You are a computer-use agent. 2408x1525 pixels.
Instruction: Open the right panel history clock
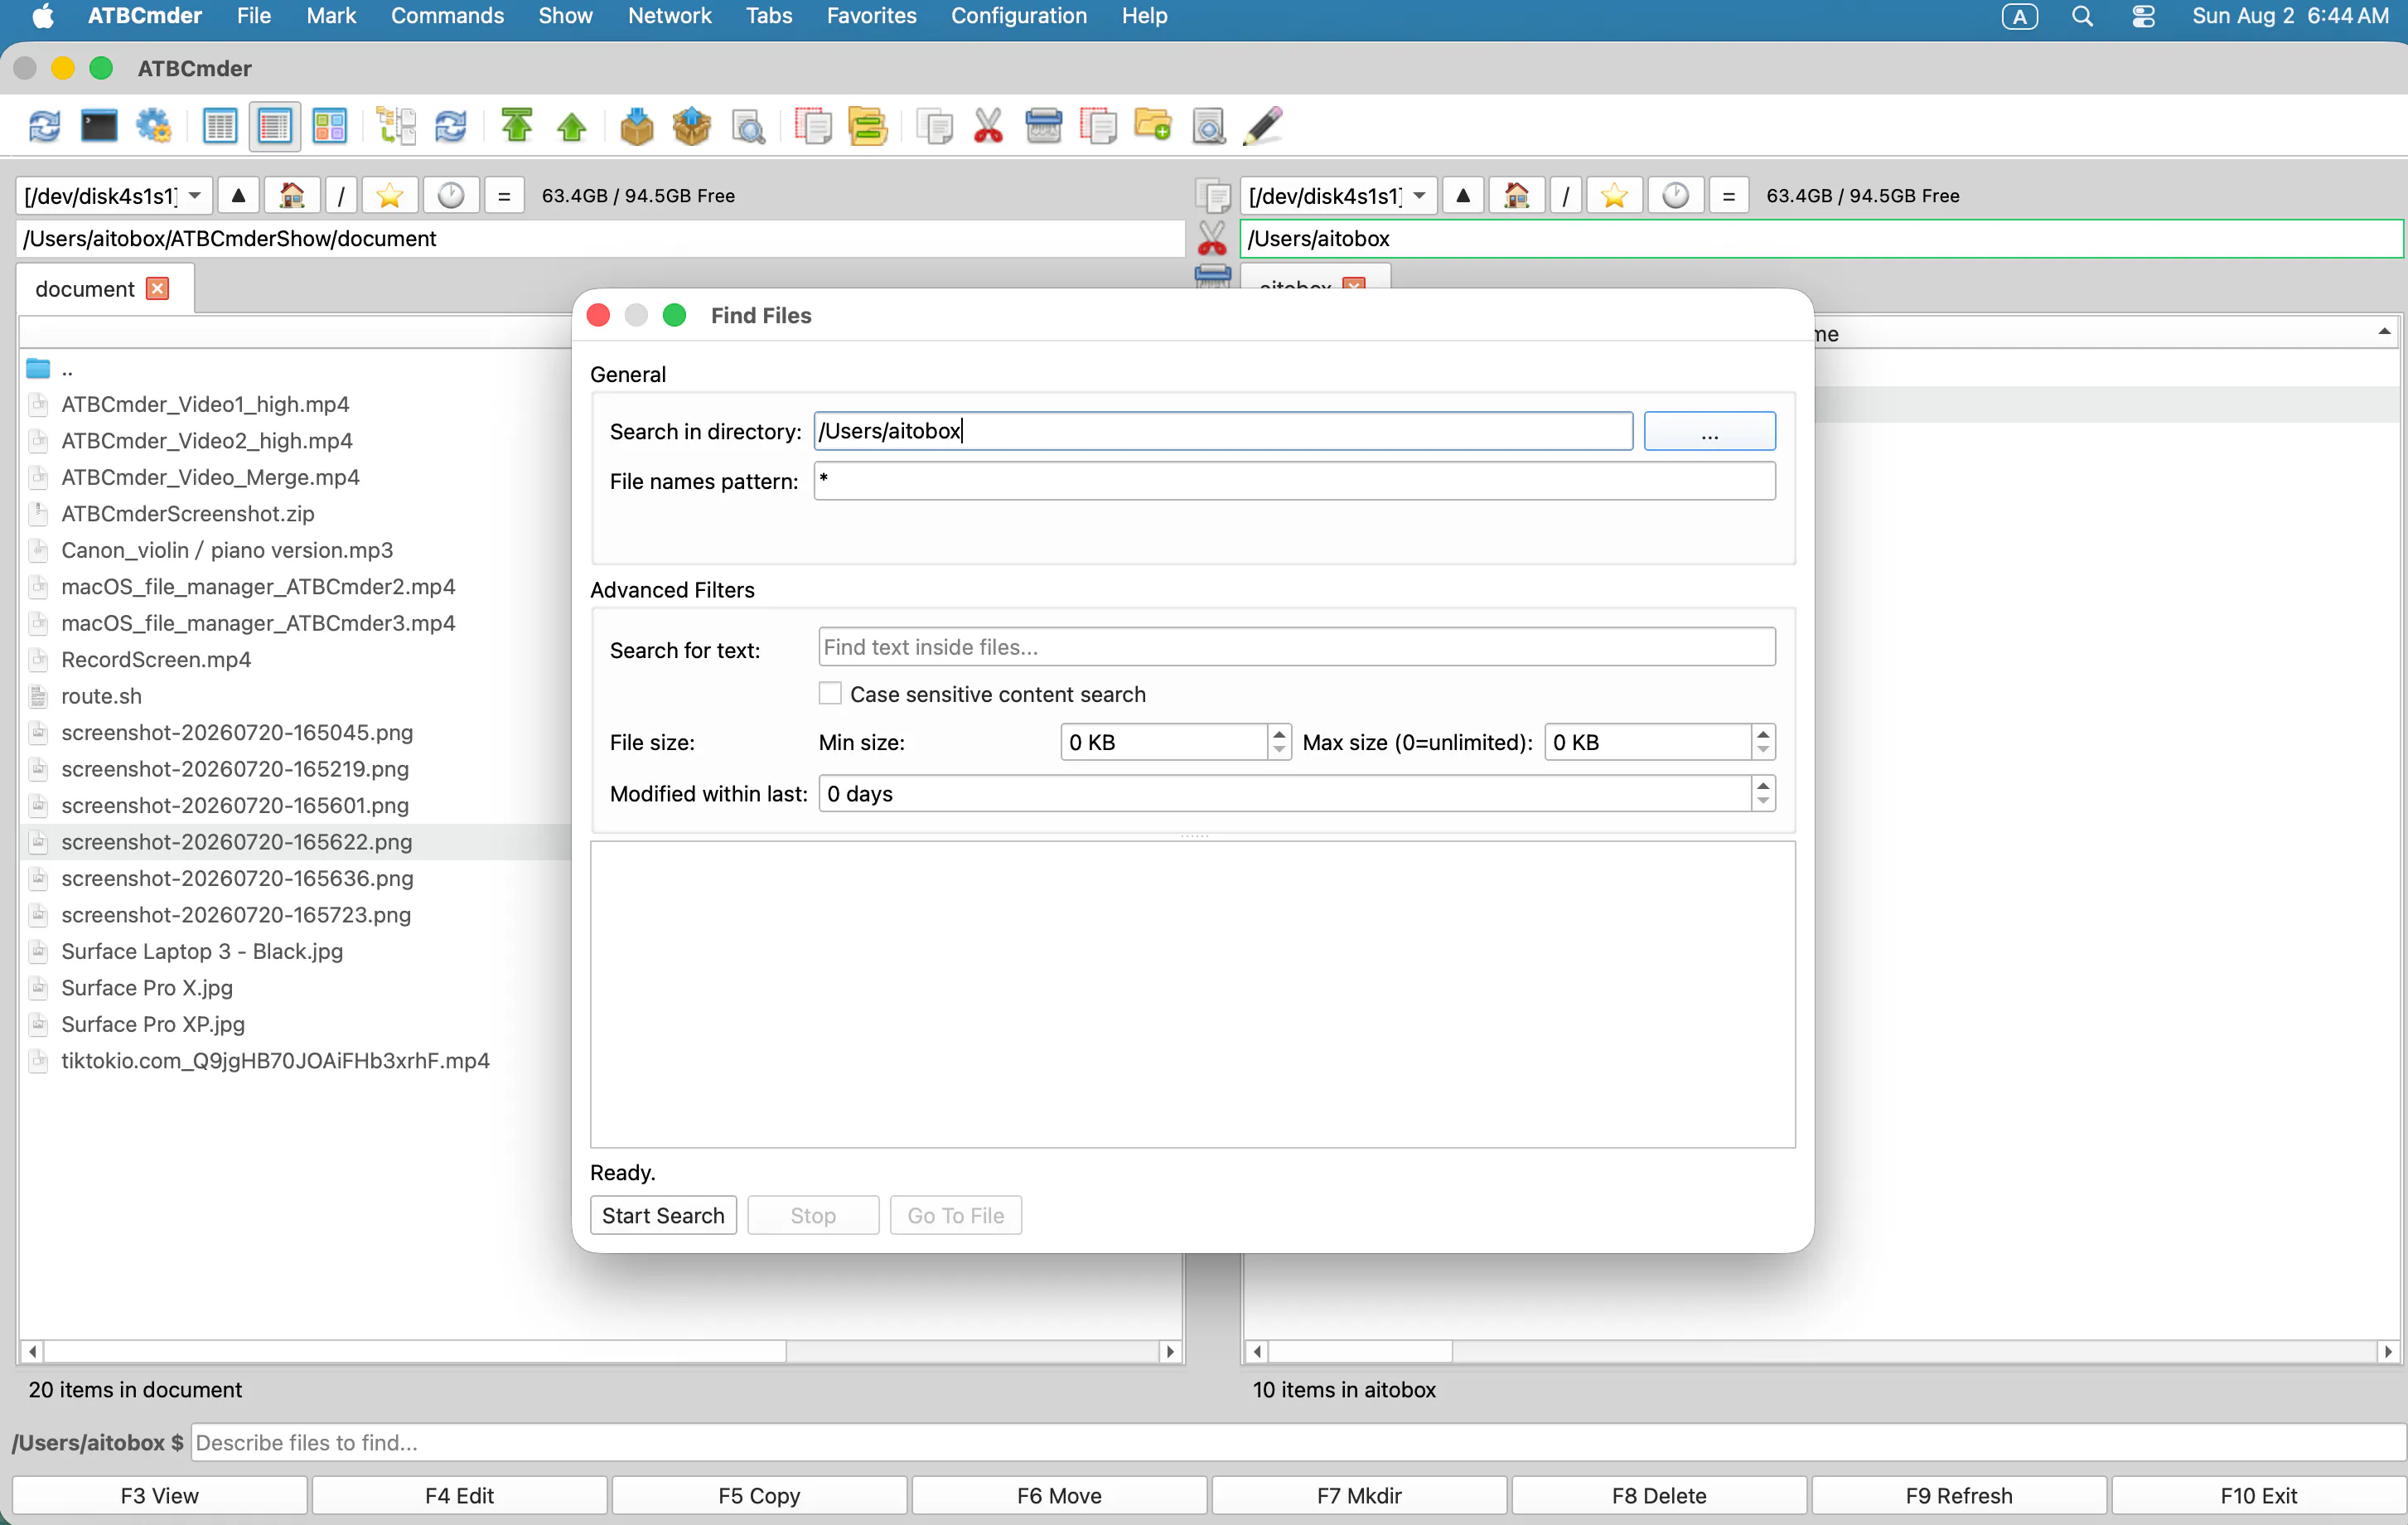[1676, 195]
